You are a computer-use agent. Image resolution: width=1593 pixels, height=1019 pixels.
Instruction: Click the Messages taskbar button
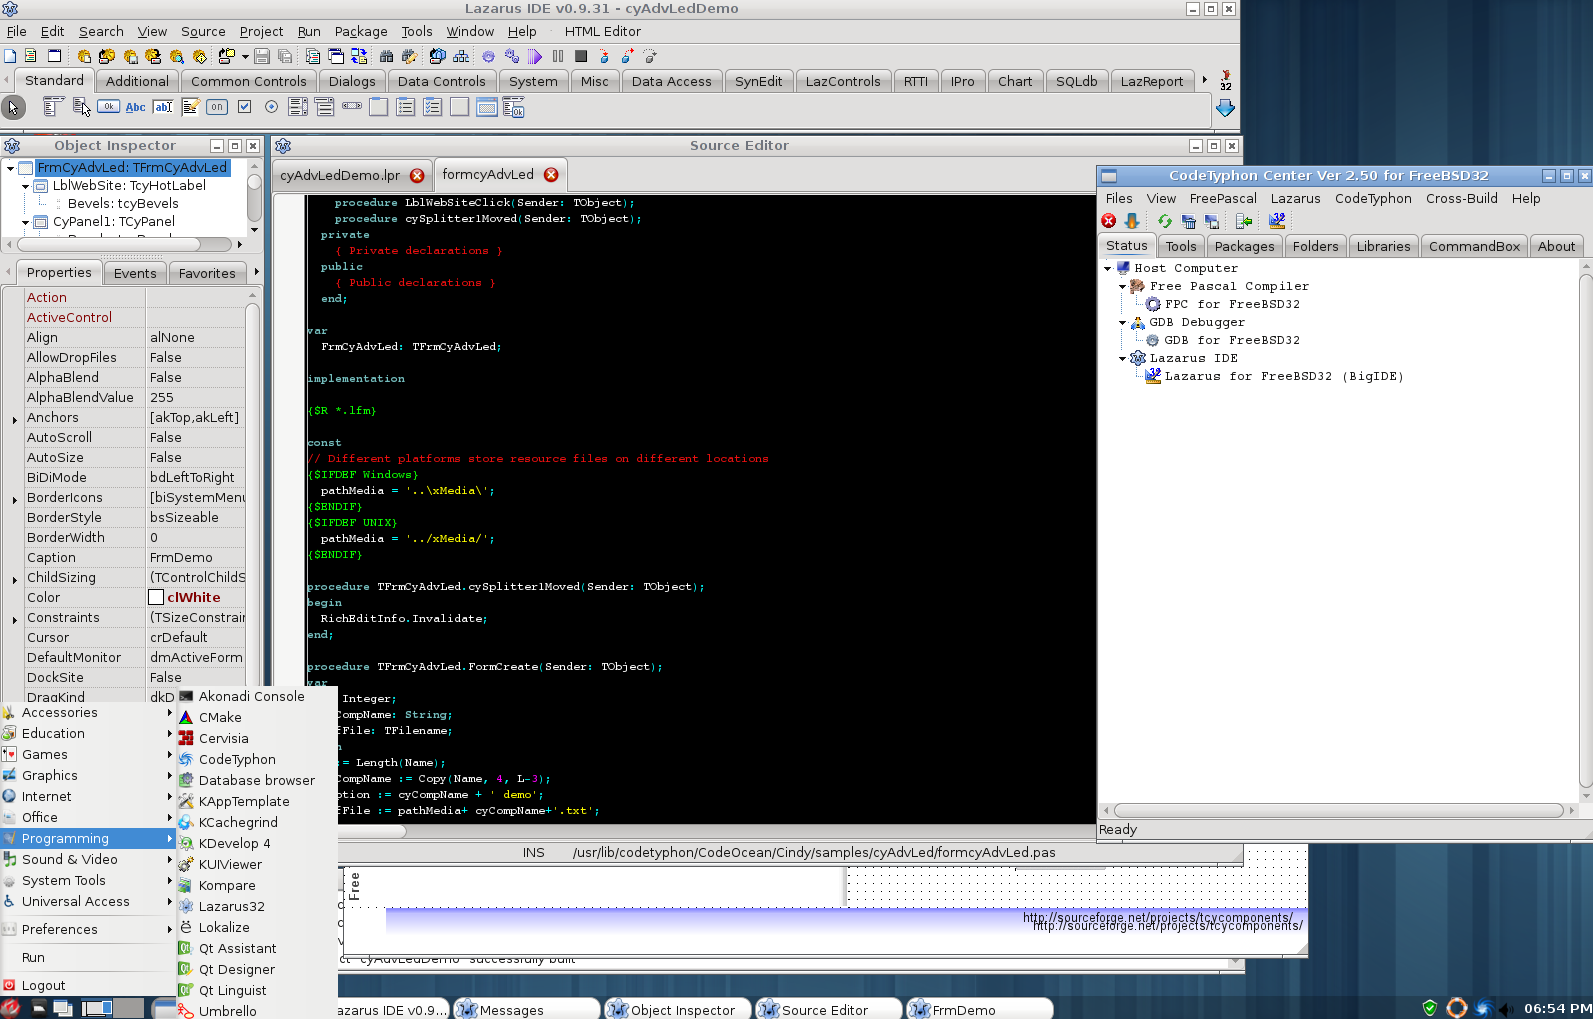click(526, 1010)
